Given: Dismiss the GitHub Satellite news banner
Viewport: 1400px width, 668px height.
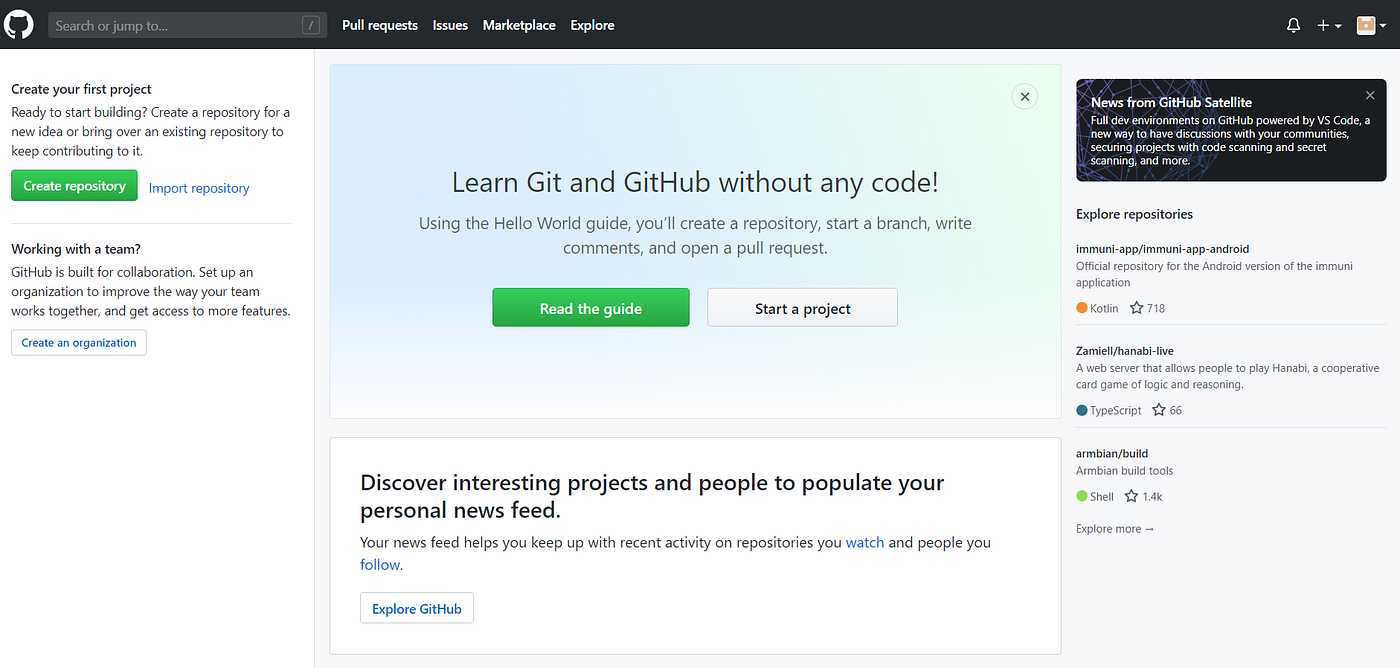Looking at the screenshot, I should pos(1369,94).
